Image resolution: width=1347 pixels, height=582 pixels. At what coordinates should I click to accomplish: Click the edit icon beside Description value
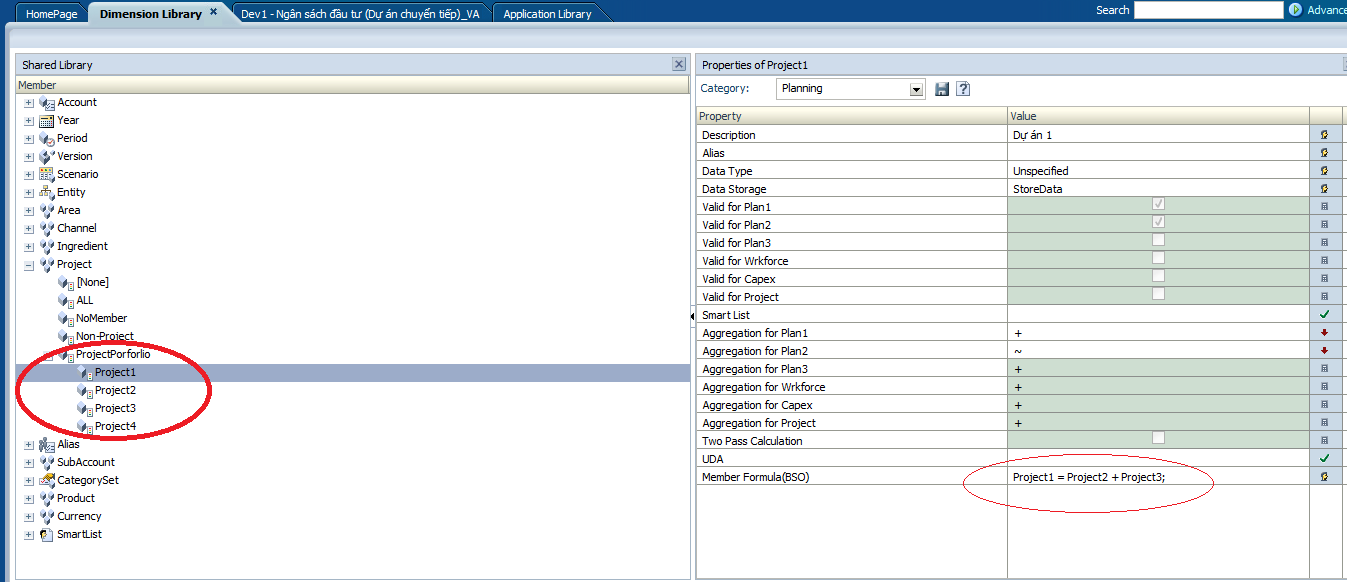(1326, 134)
